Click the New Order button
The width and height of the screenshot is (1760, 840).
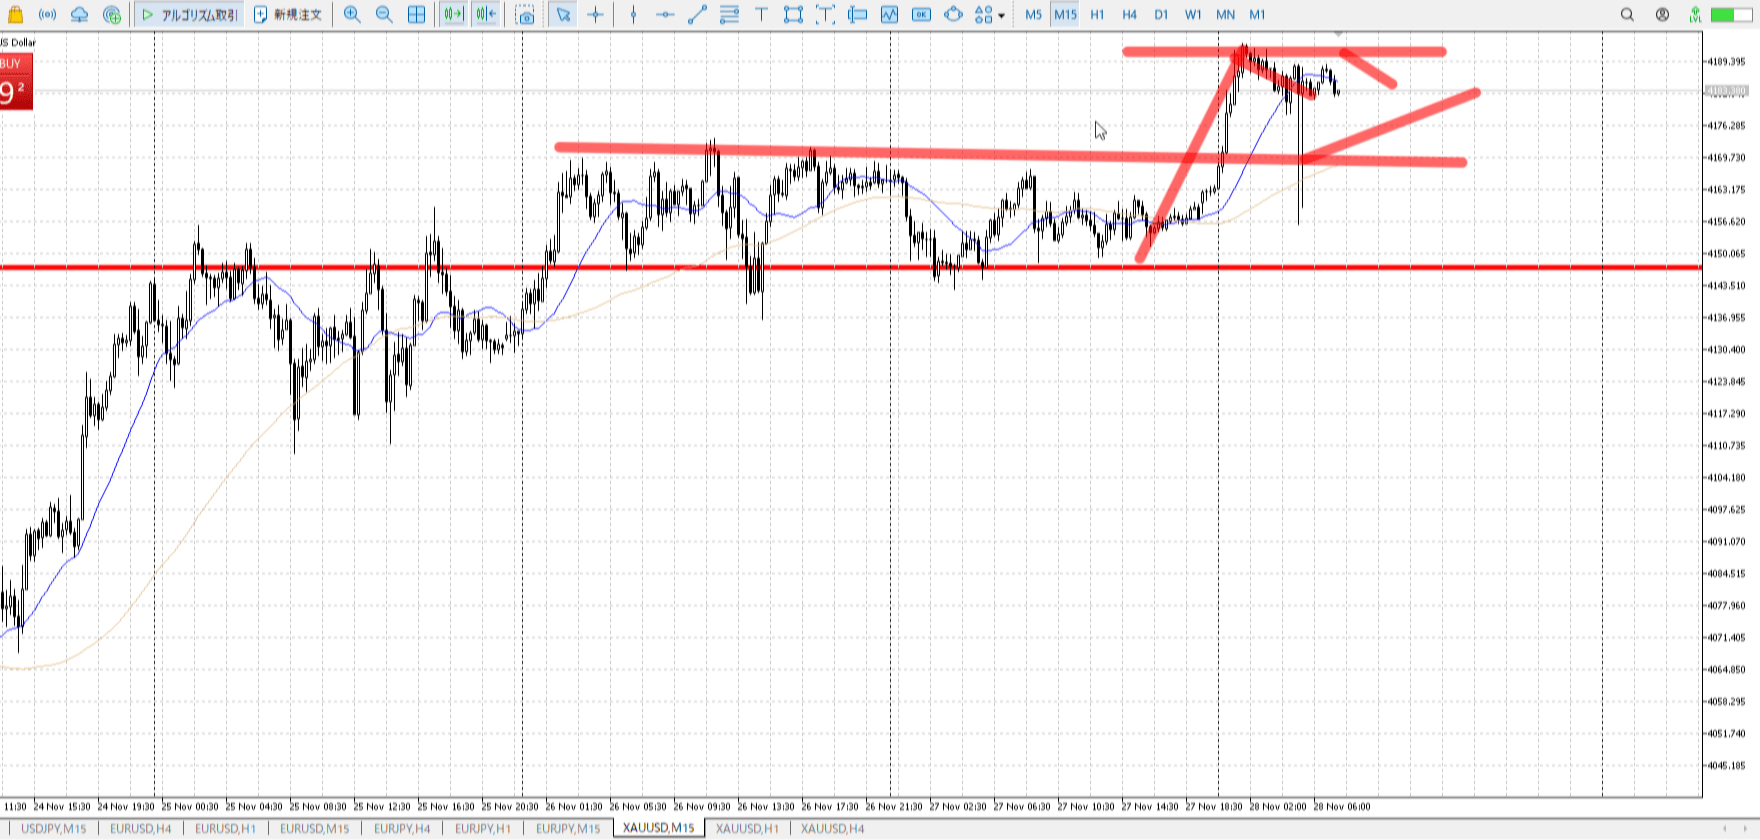[289, 15]
